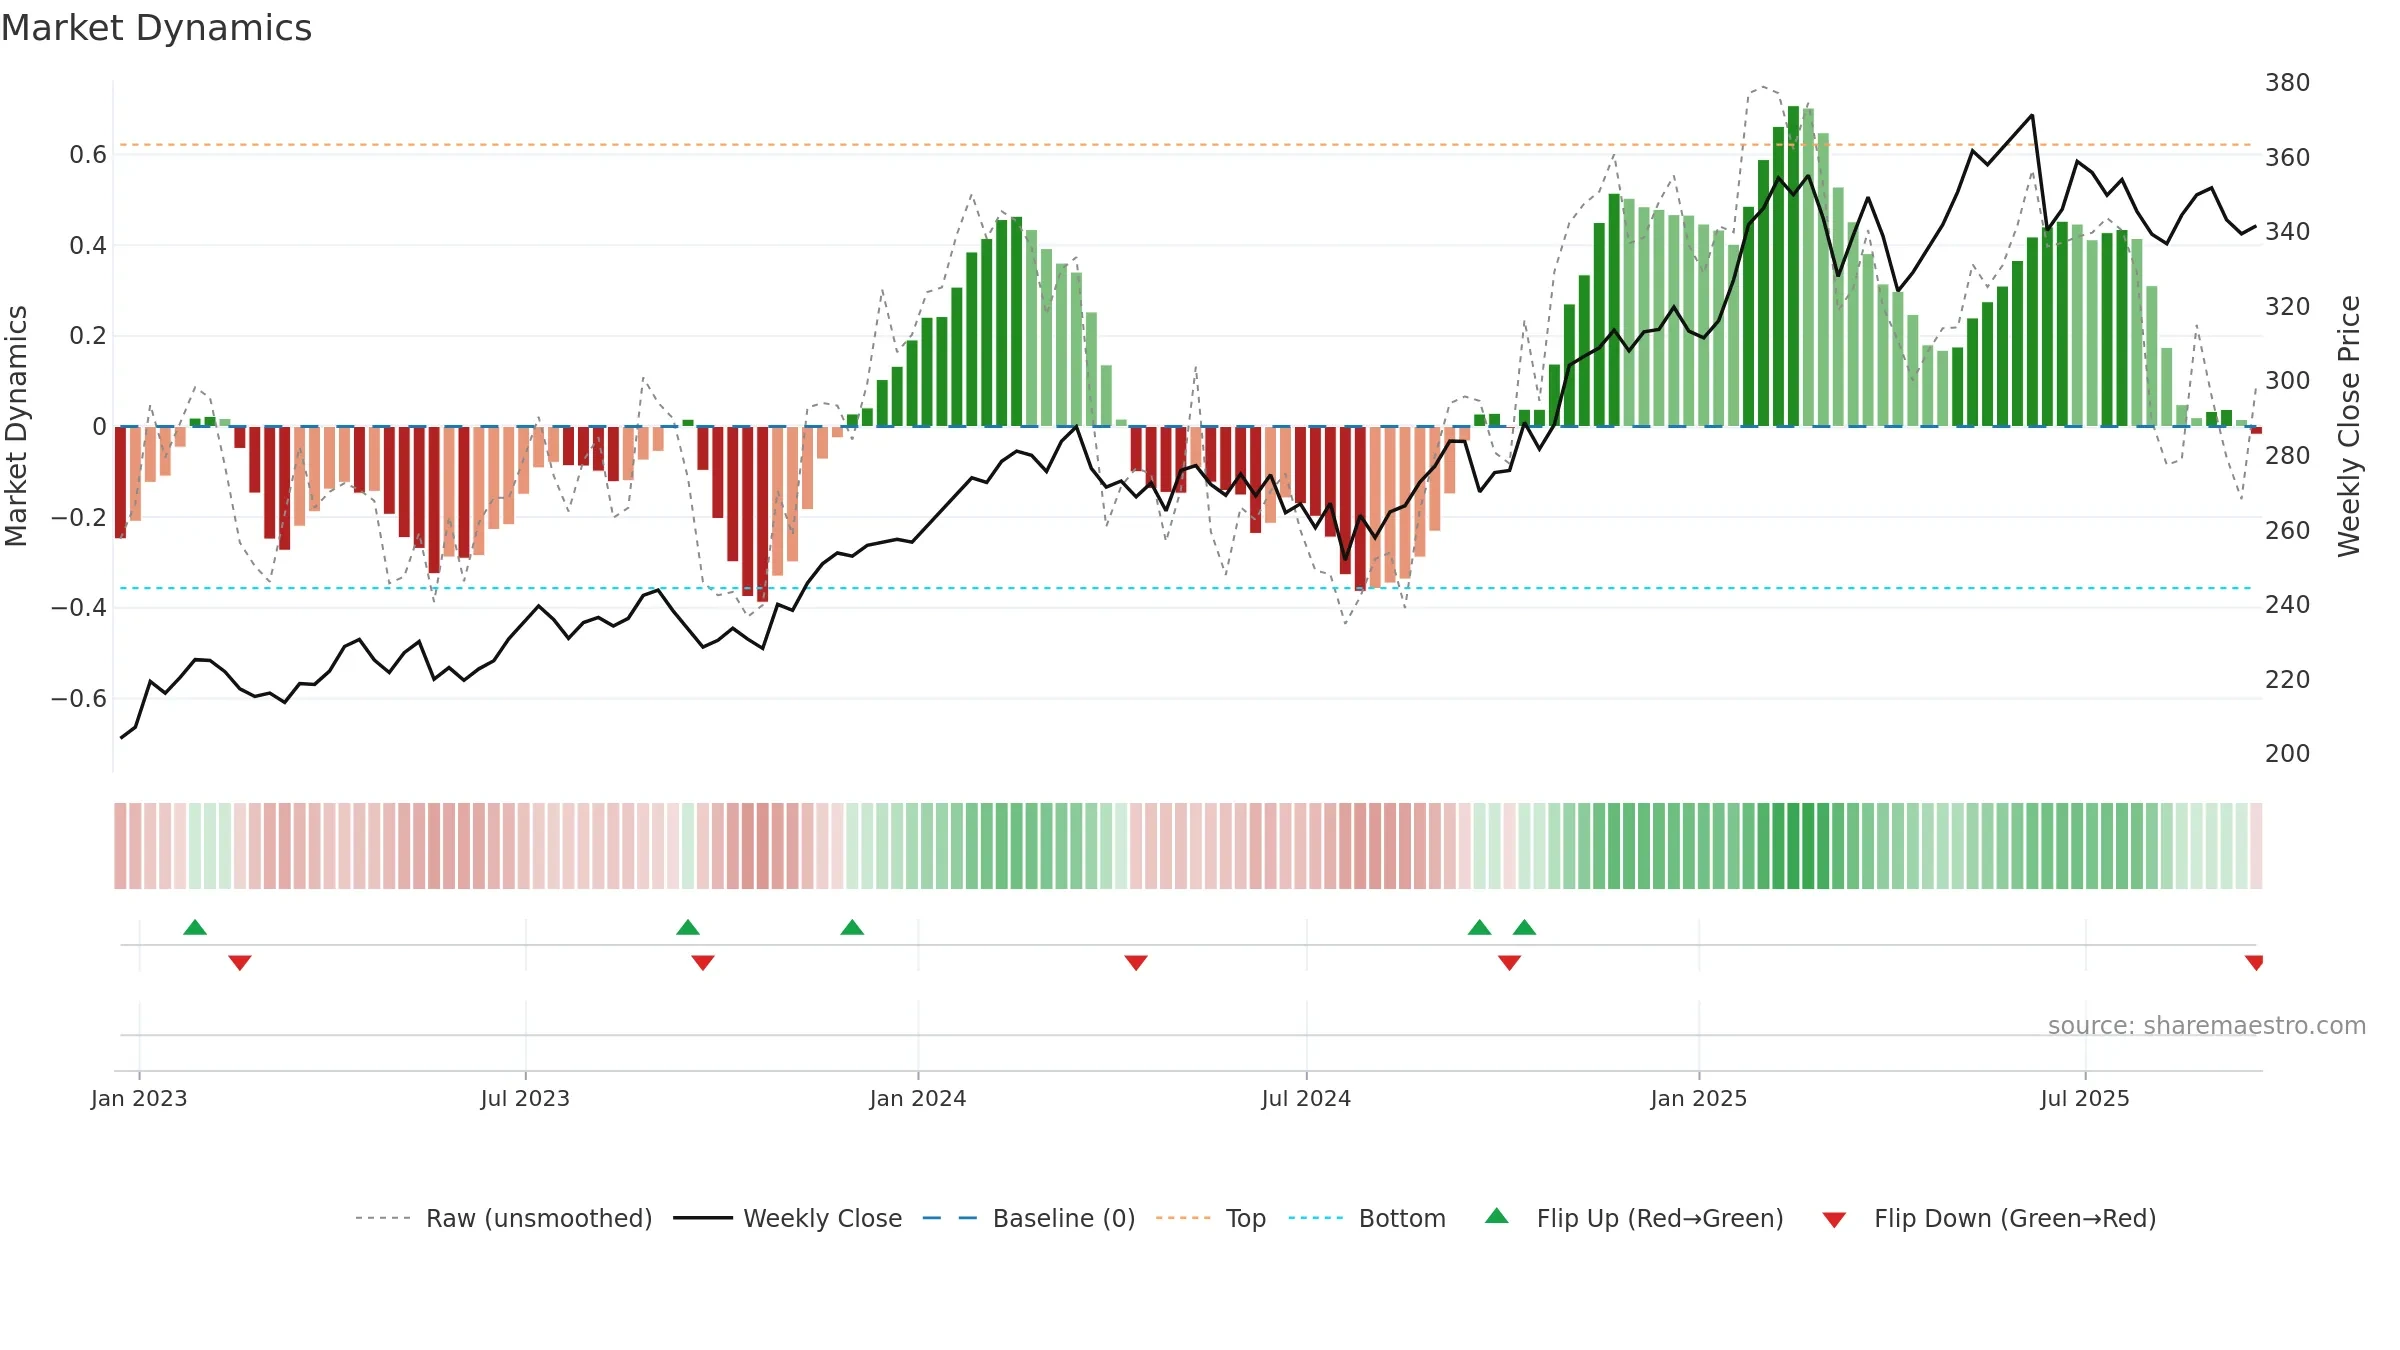The width and height of the screenshot is (2400, 1350).
Task: Click the chart title Market Dynamics at top
Action: (x=156, y=28)
